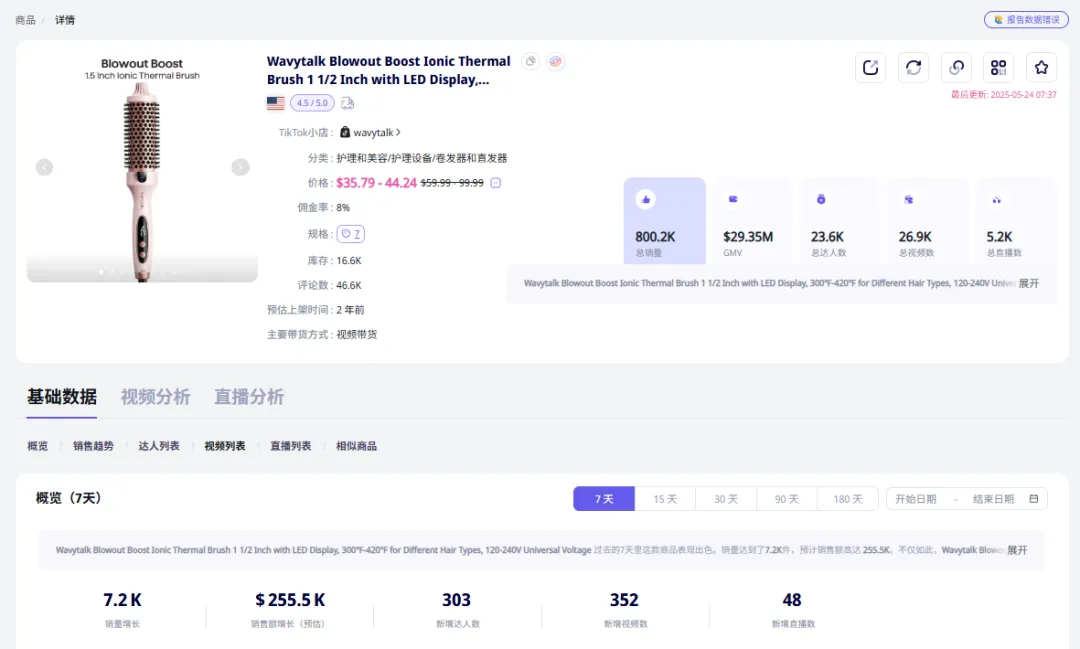The image size is (1080, 649).
Task: Select the 30天 time range
Action: tap(726, 499)
